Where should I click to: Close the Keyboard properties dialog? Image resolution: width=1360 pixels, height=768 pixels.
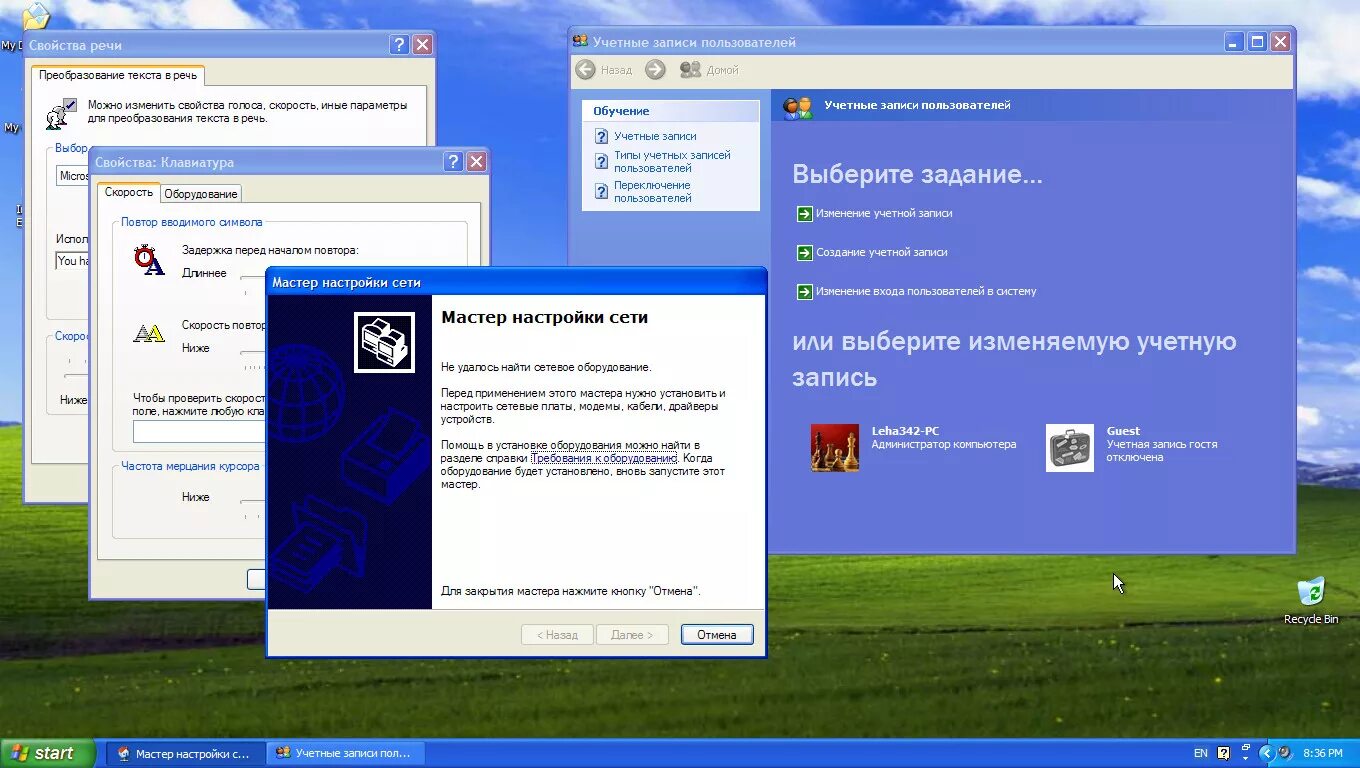pos(477,162)
